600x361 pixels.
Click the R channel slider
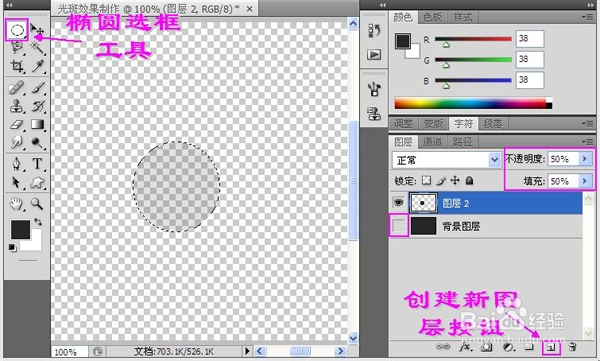click(473, 39)
